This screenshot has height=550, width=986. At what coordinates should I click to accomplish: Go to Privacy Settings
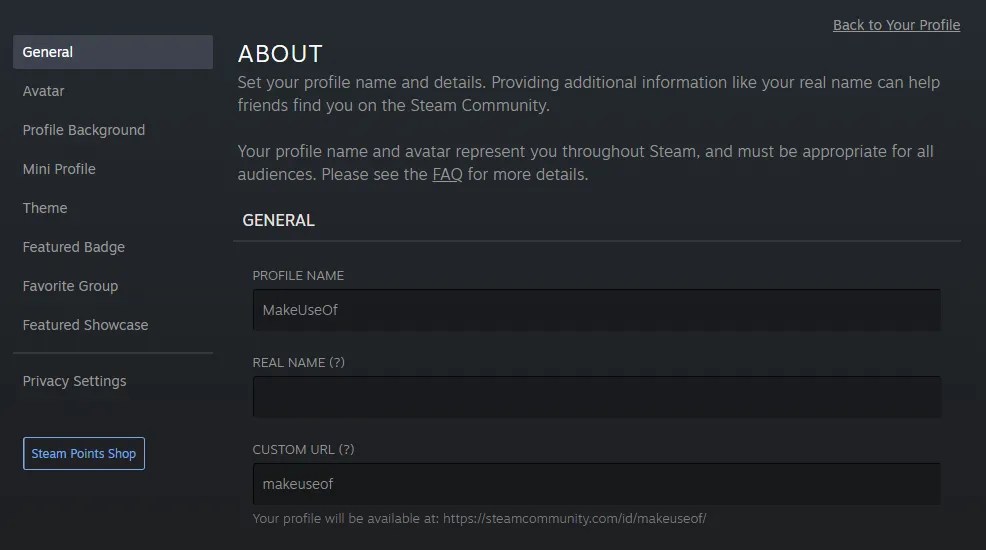(x=74, y=381)
